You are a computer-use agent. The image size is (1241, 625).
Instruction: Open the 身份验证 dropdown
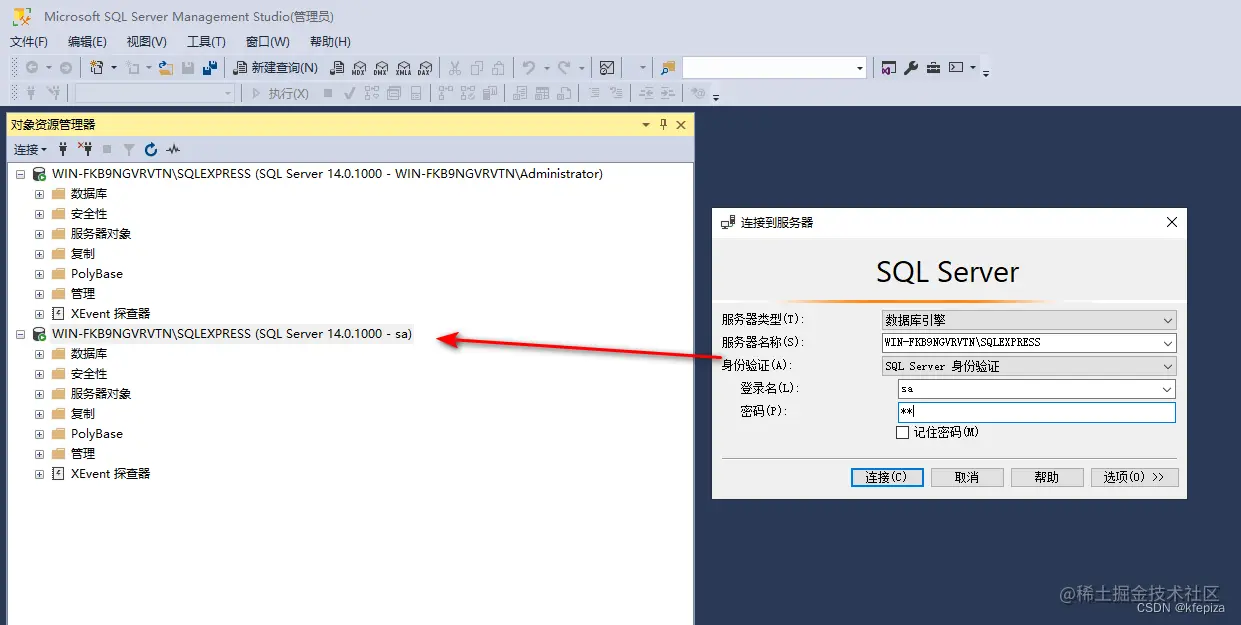pos(1029,366)
